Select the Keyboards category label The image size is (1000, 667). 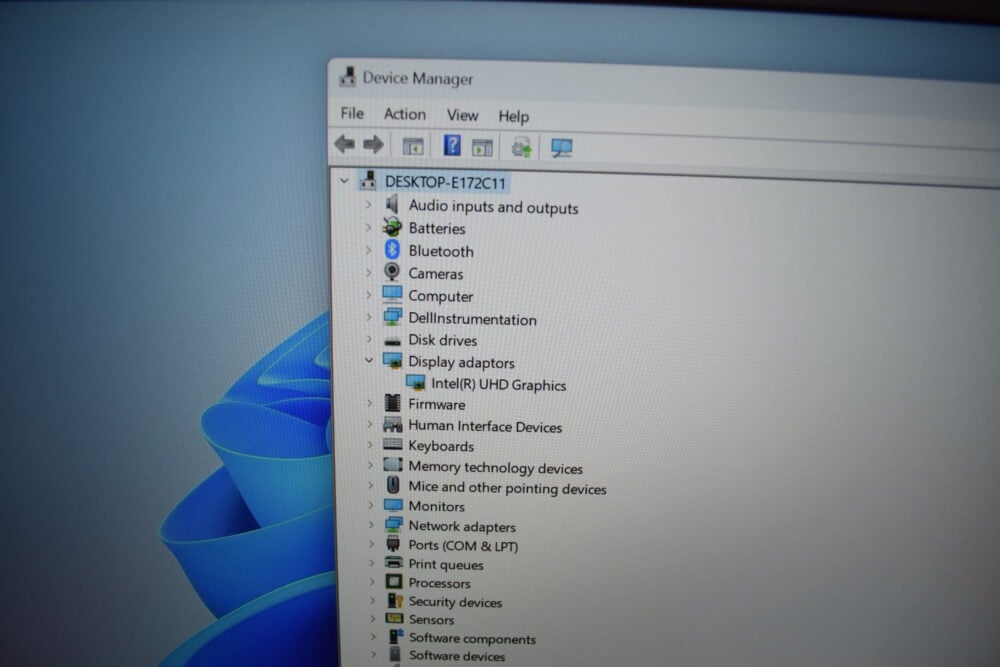(x=441, y=446)
